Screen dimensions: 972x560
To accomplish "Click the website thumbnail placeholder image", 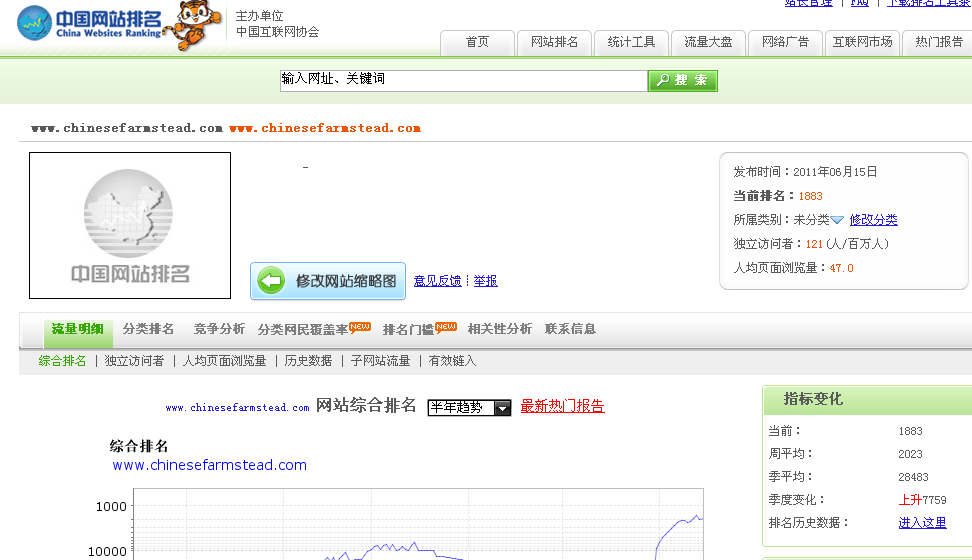I will 130,225.
